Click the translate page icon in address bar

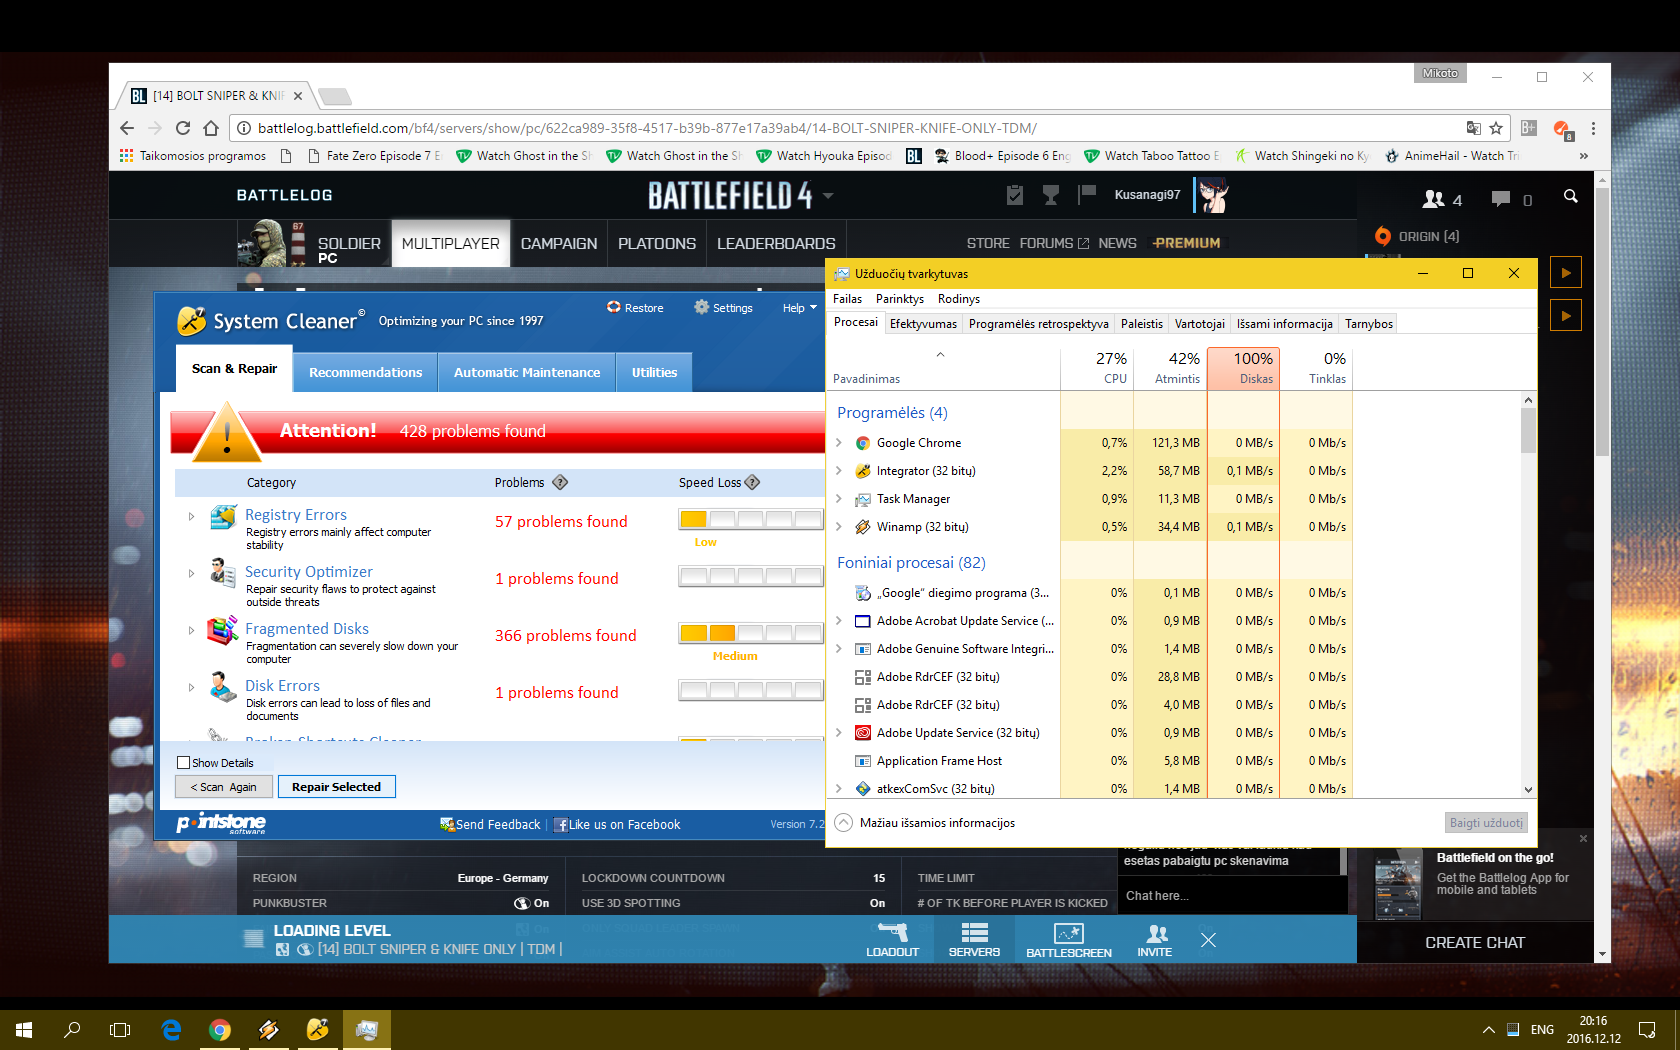click(1473, 128)
